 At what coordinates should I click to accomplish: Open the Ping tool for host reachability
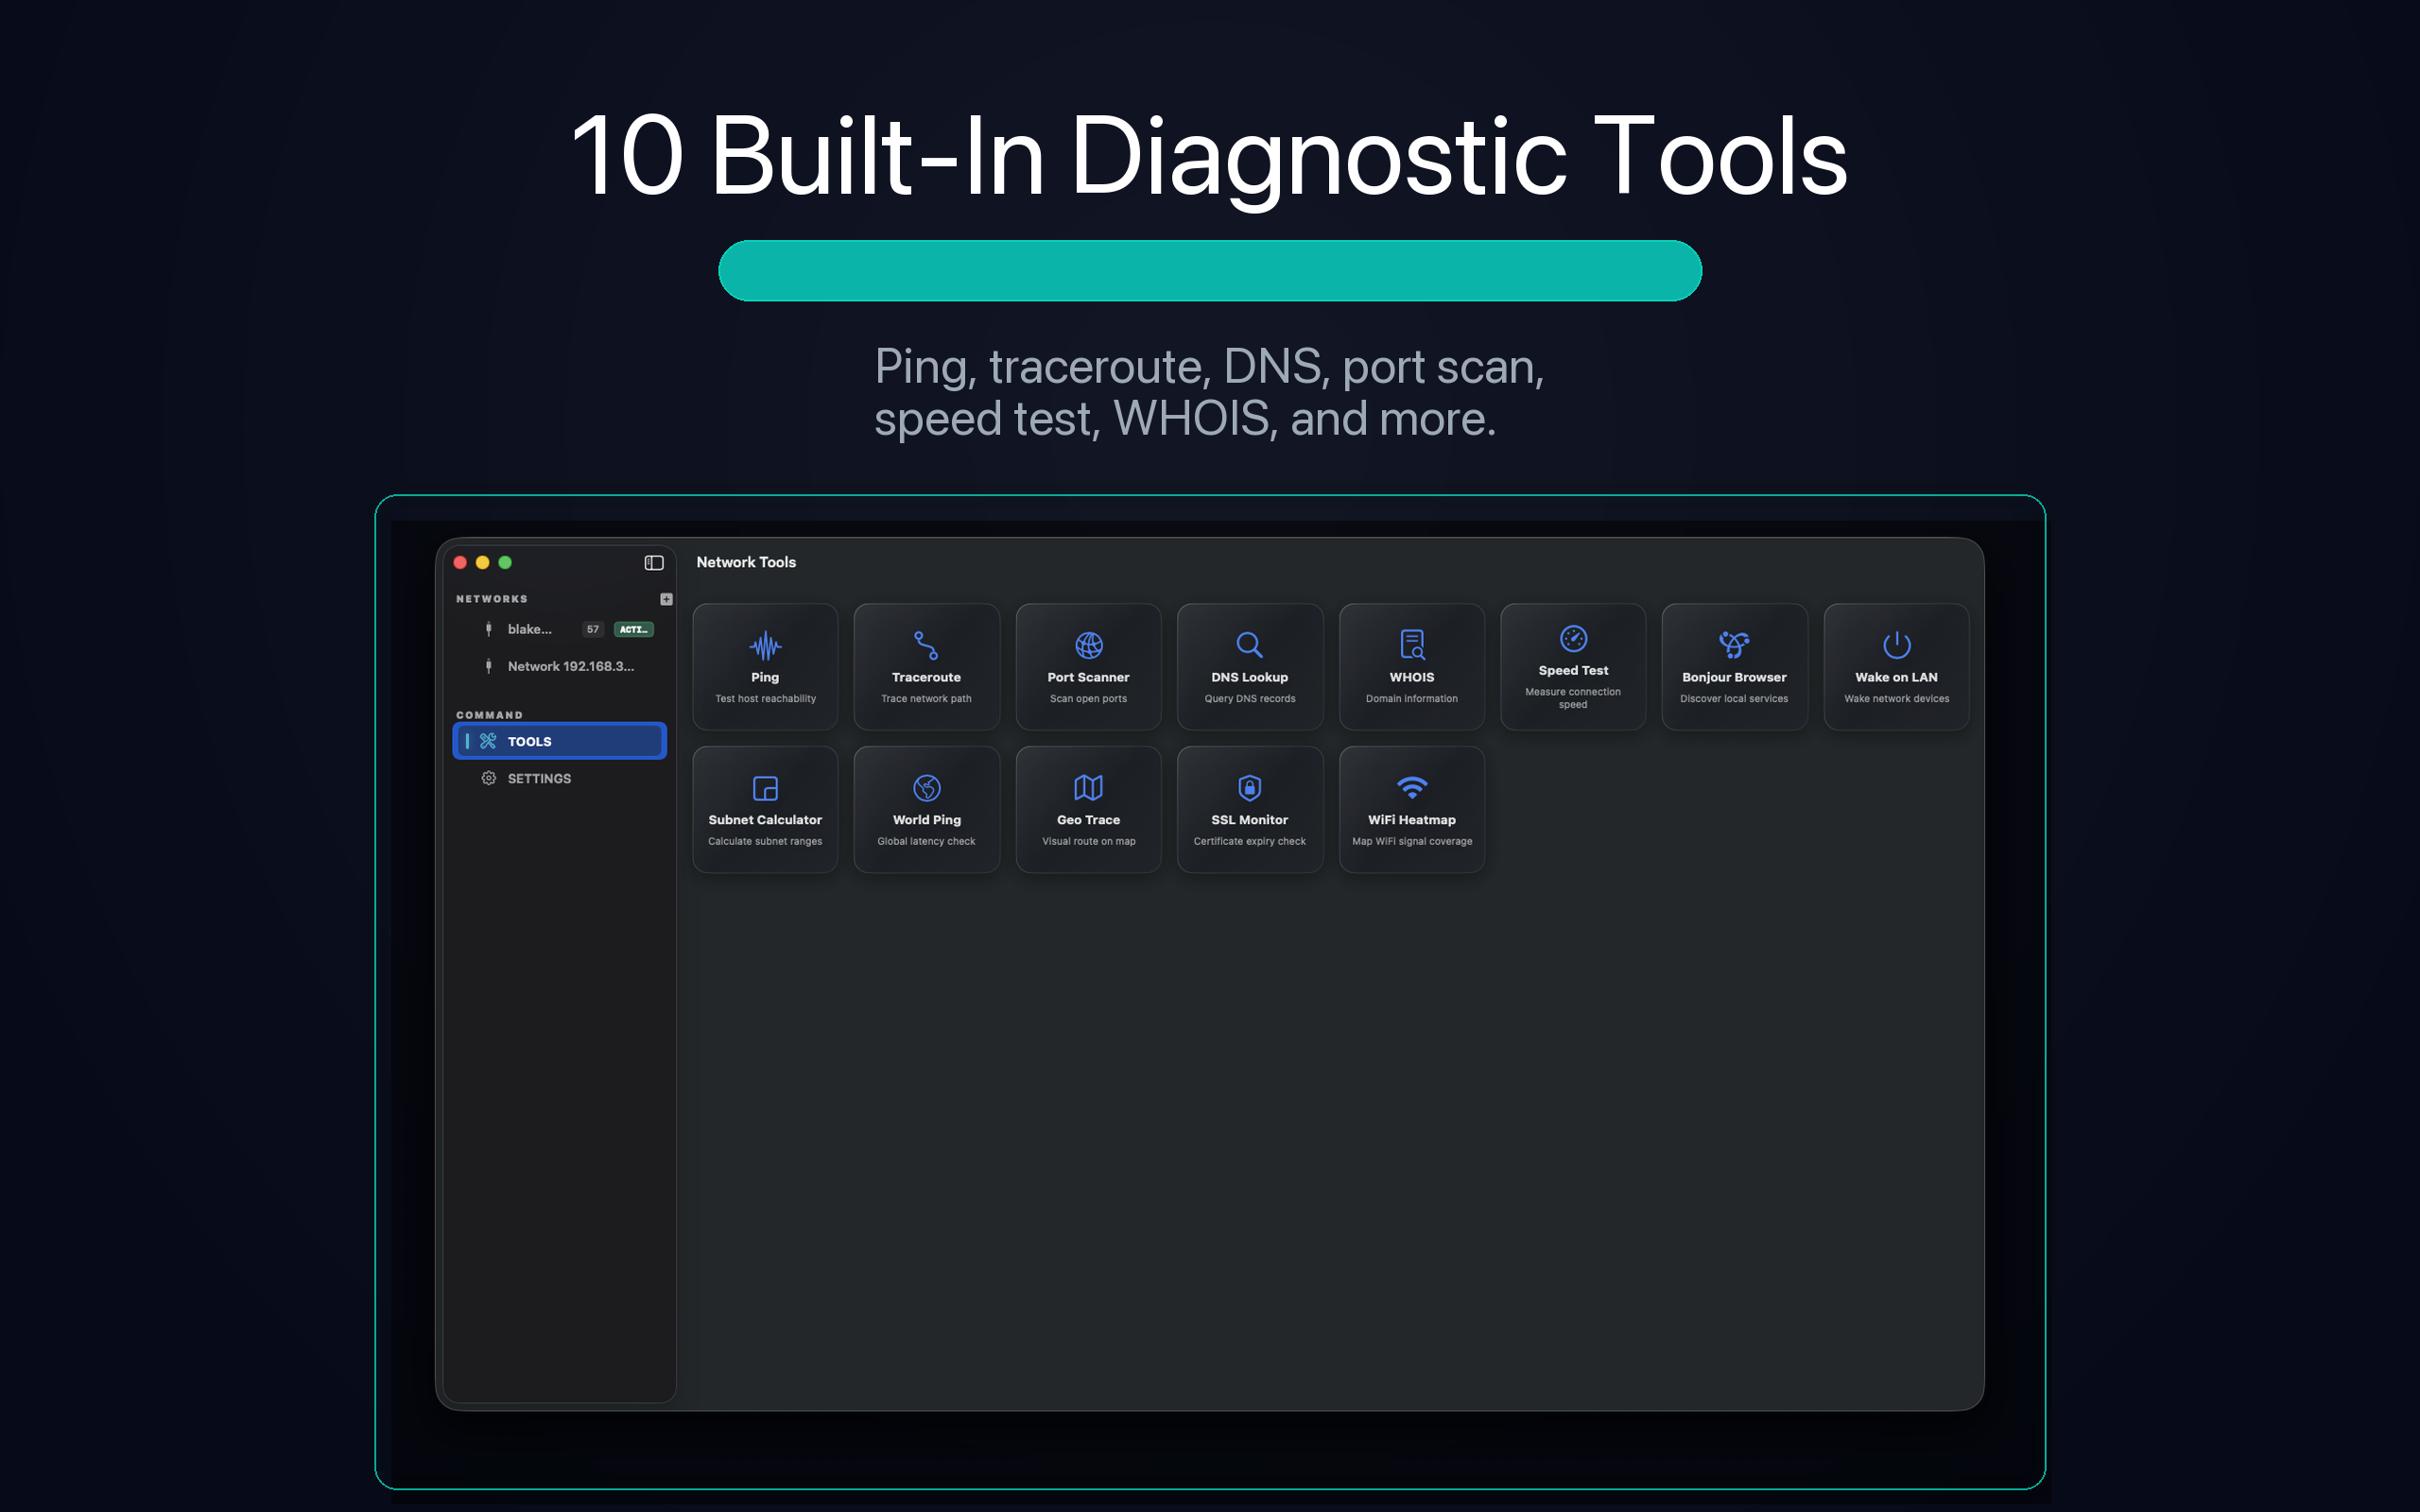click(x=764, y=666)
